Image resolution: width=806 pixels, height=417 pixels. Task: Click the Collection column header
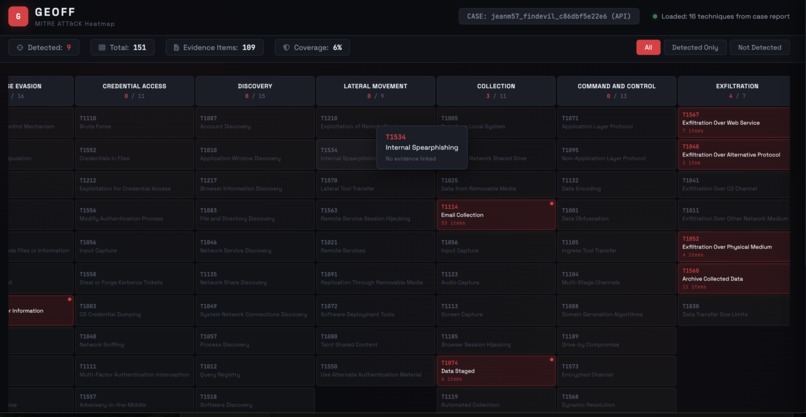tap(496, 91)
